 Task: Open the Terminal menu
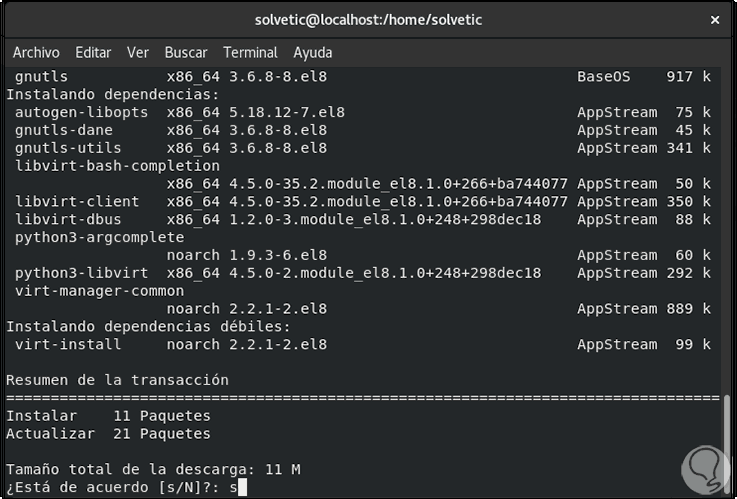pos(250,52)
